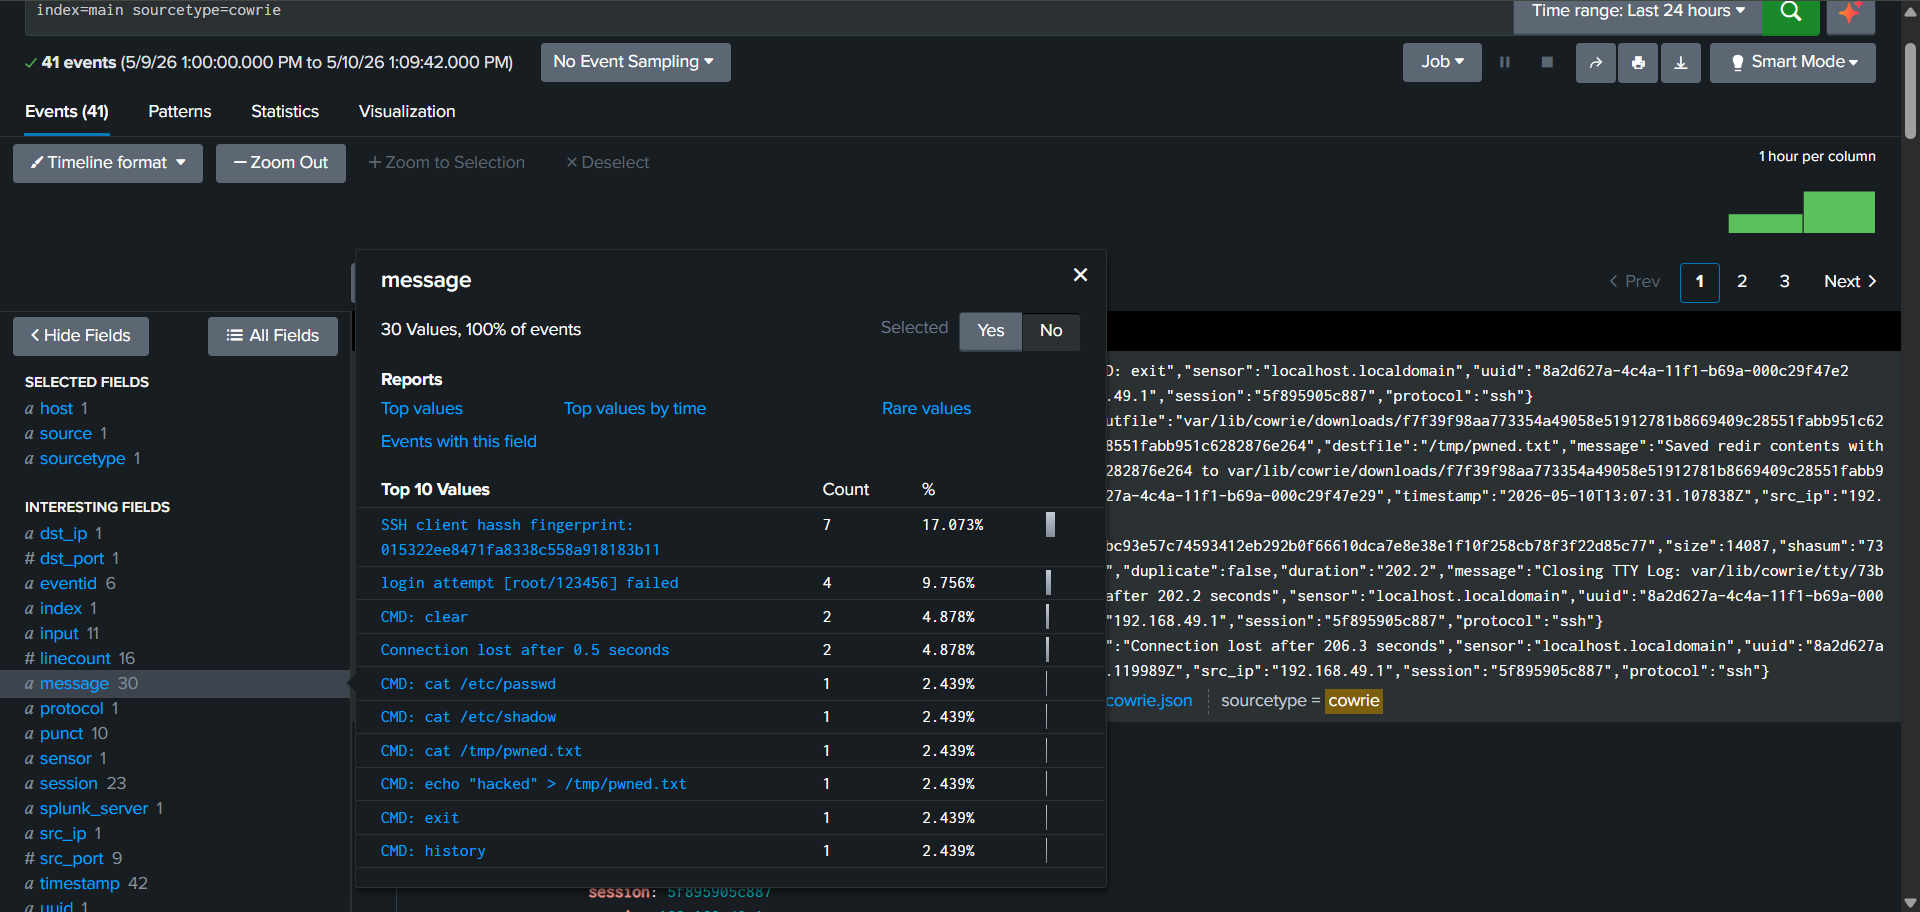Filter by CMD: echo hacked value
This screenshot has height=912, width=1920.
(x=534, y=784)
